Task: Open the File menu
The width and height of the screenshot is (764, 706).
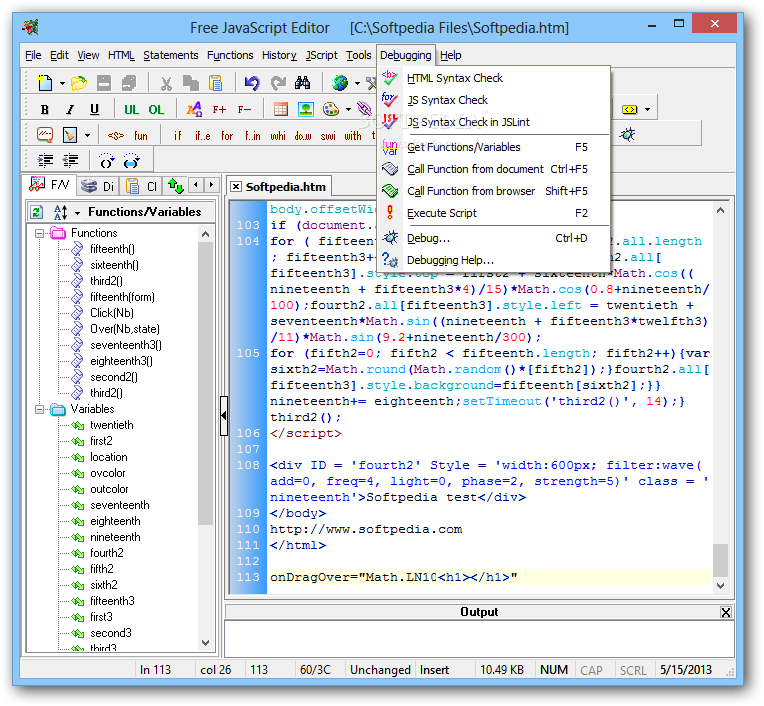Action: tap(33, 56)
